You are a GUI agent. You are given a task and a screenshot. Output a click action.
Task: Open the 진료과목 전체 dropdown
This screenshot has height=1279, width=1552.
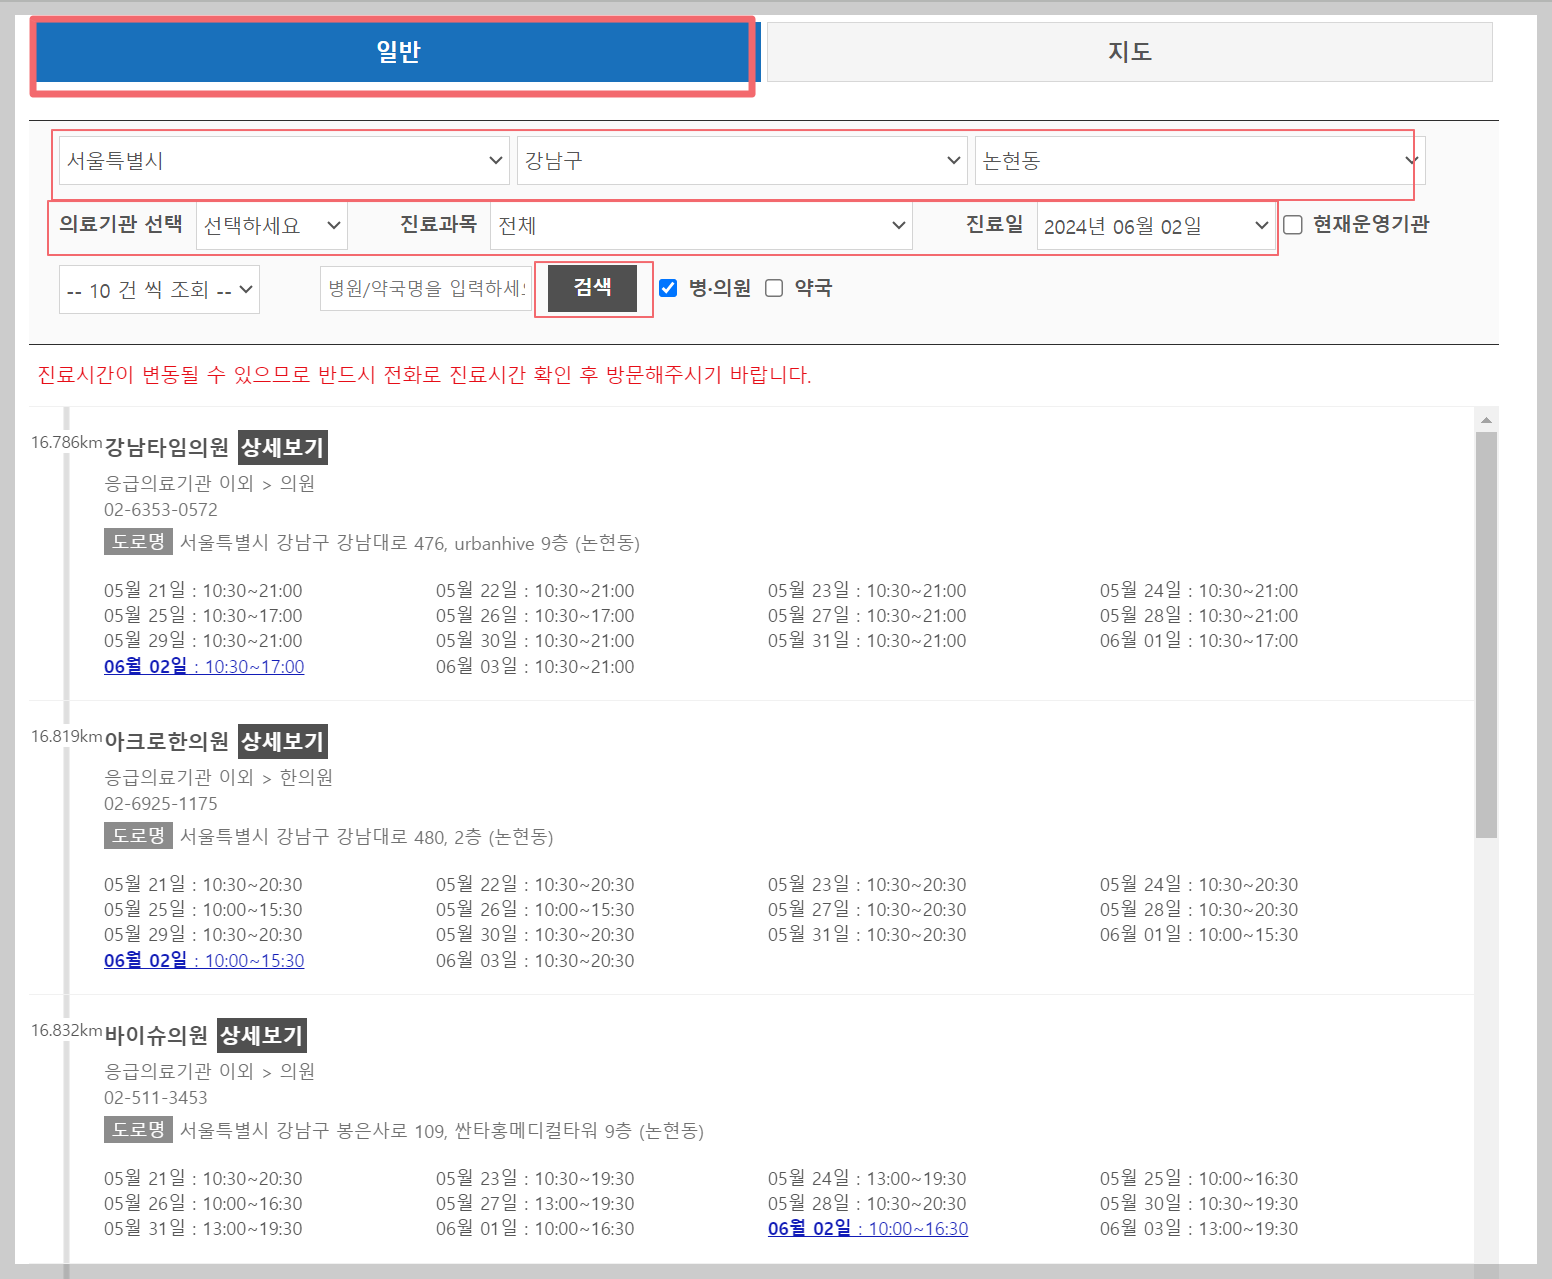(701, 226)
